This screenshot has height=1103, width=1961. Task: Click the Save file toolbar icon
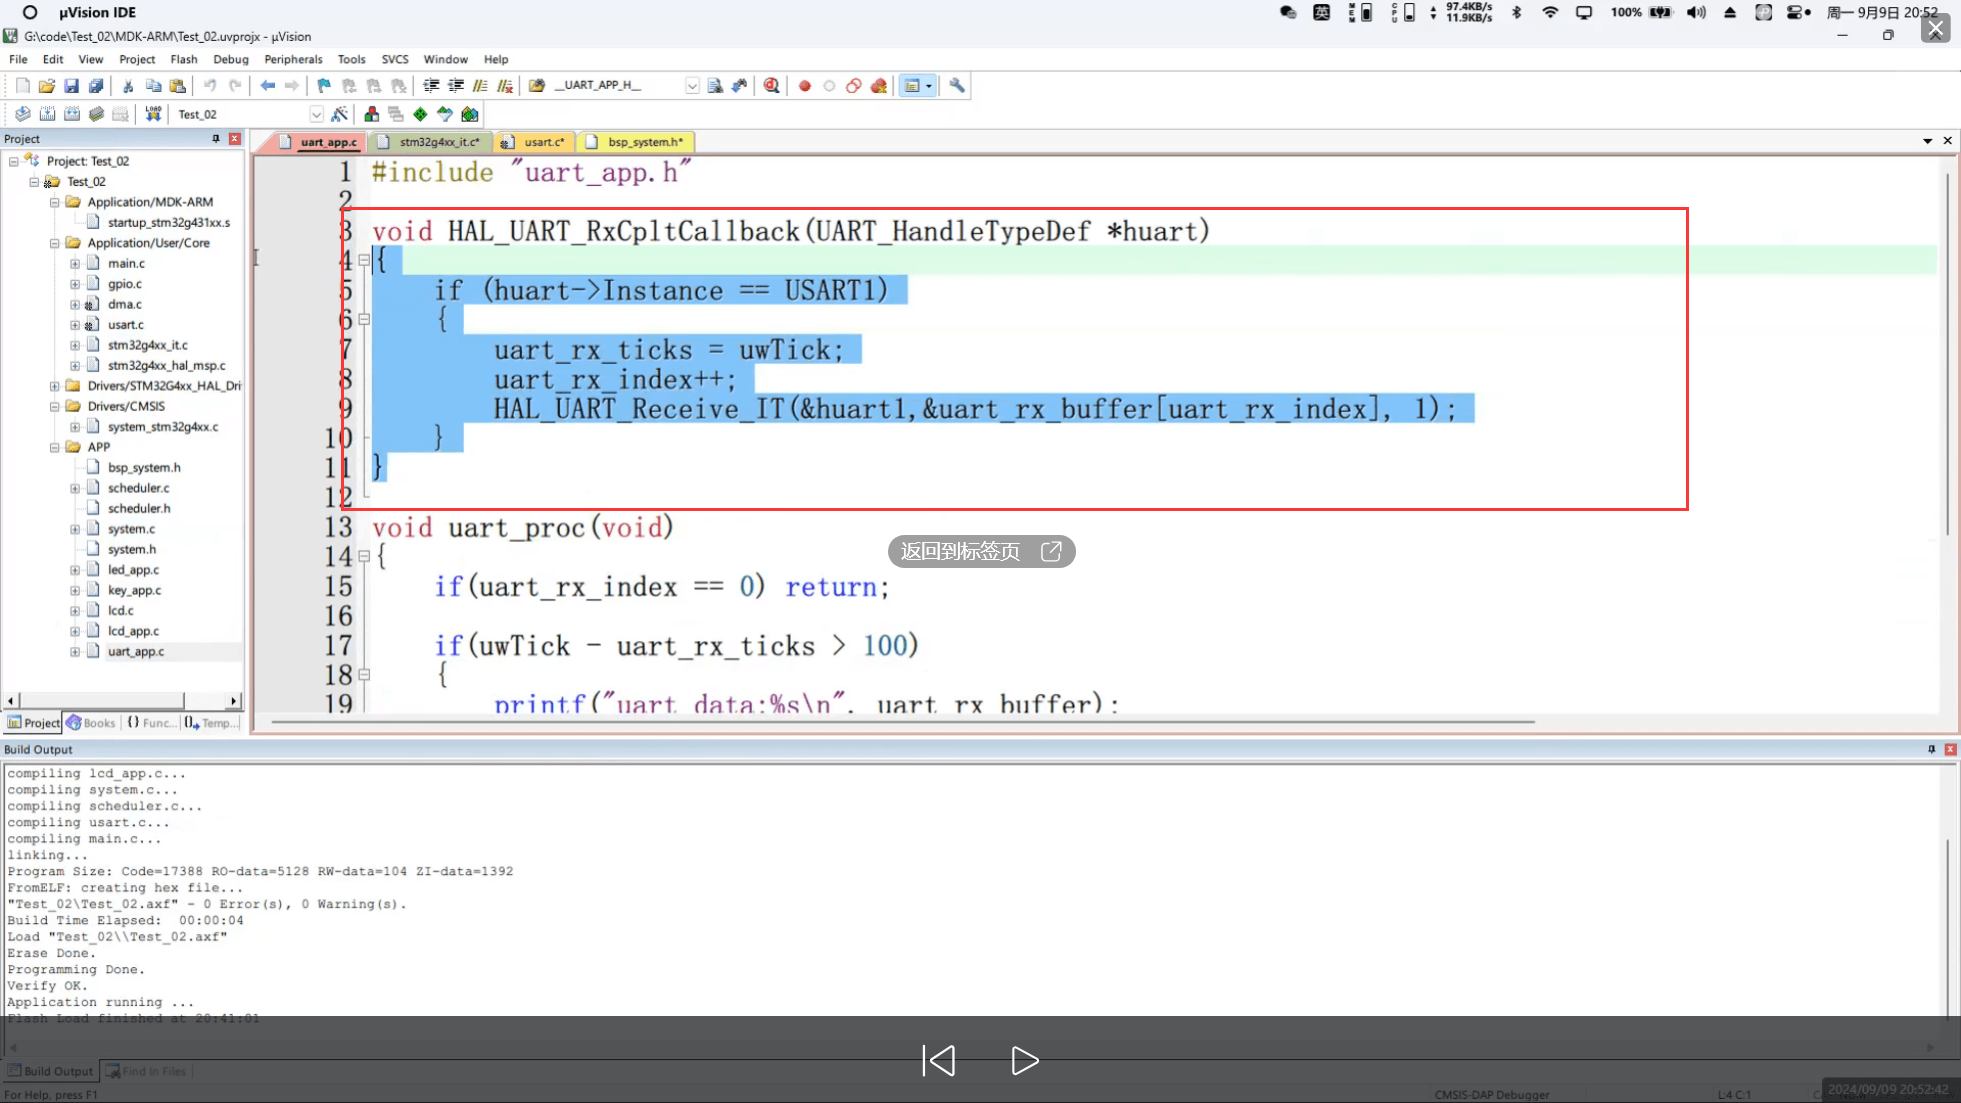pyautogui.click(x=71, y=86)
